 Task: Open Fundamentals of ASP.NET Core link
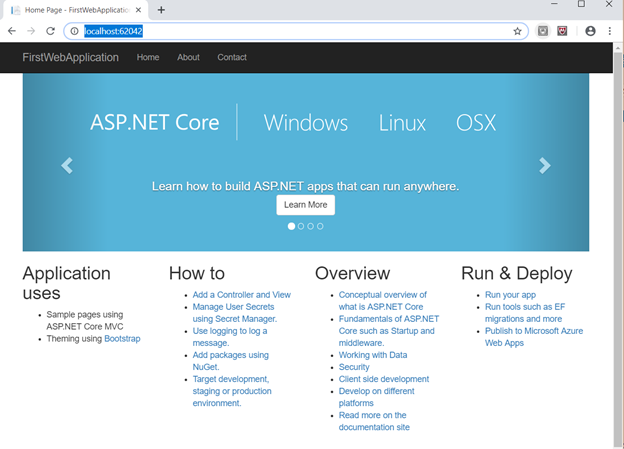(x=389, y=331)
